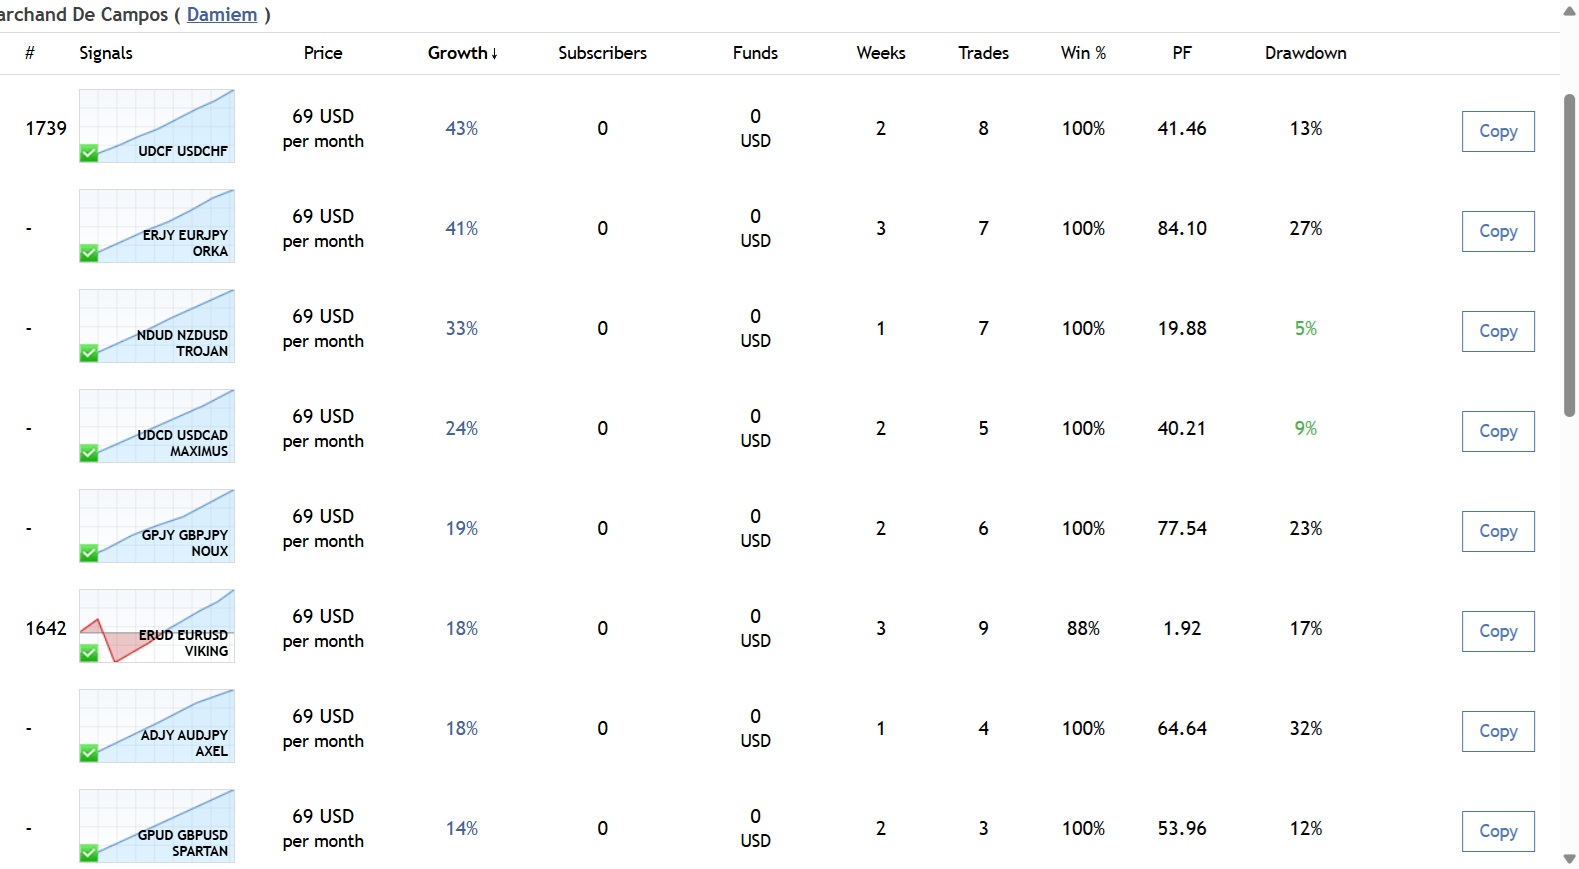1579x869 pixels.
Task: Open the ERJY EURJPY ORKA signal thumbnail
Action: tap(157, 225)
